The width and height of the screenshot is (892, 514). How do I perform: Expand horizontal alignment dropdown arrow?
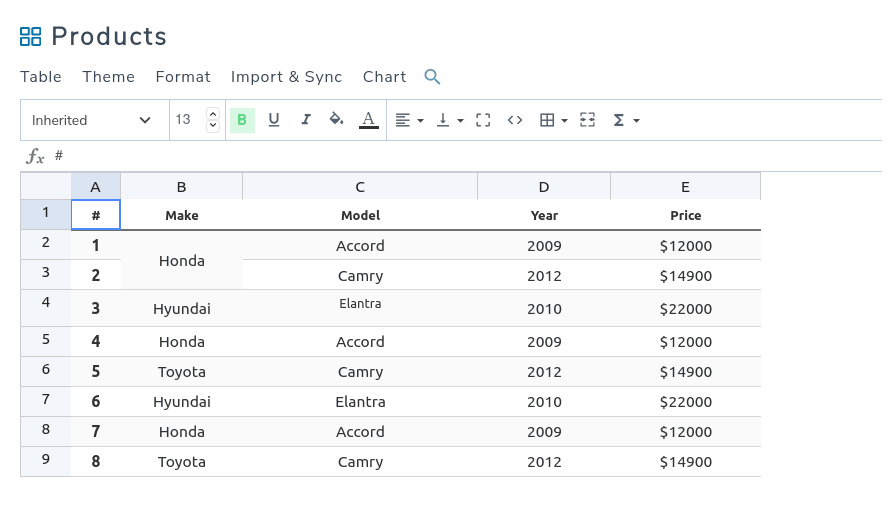pyautogui.click(x=420, y=121)
